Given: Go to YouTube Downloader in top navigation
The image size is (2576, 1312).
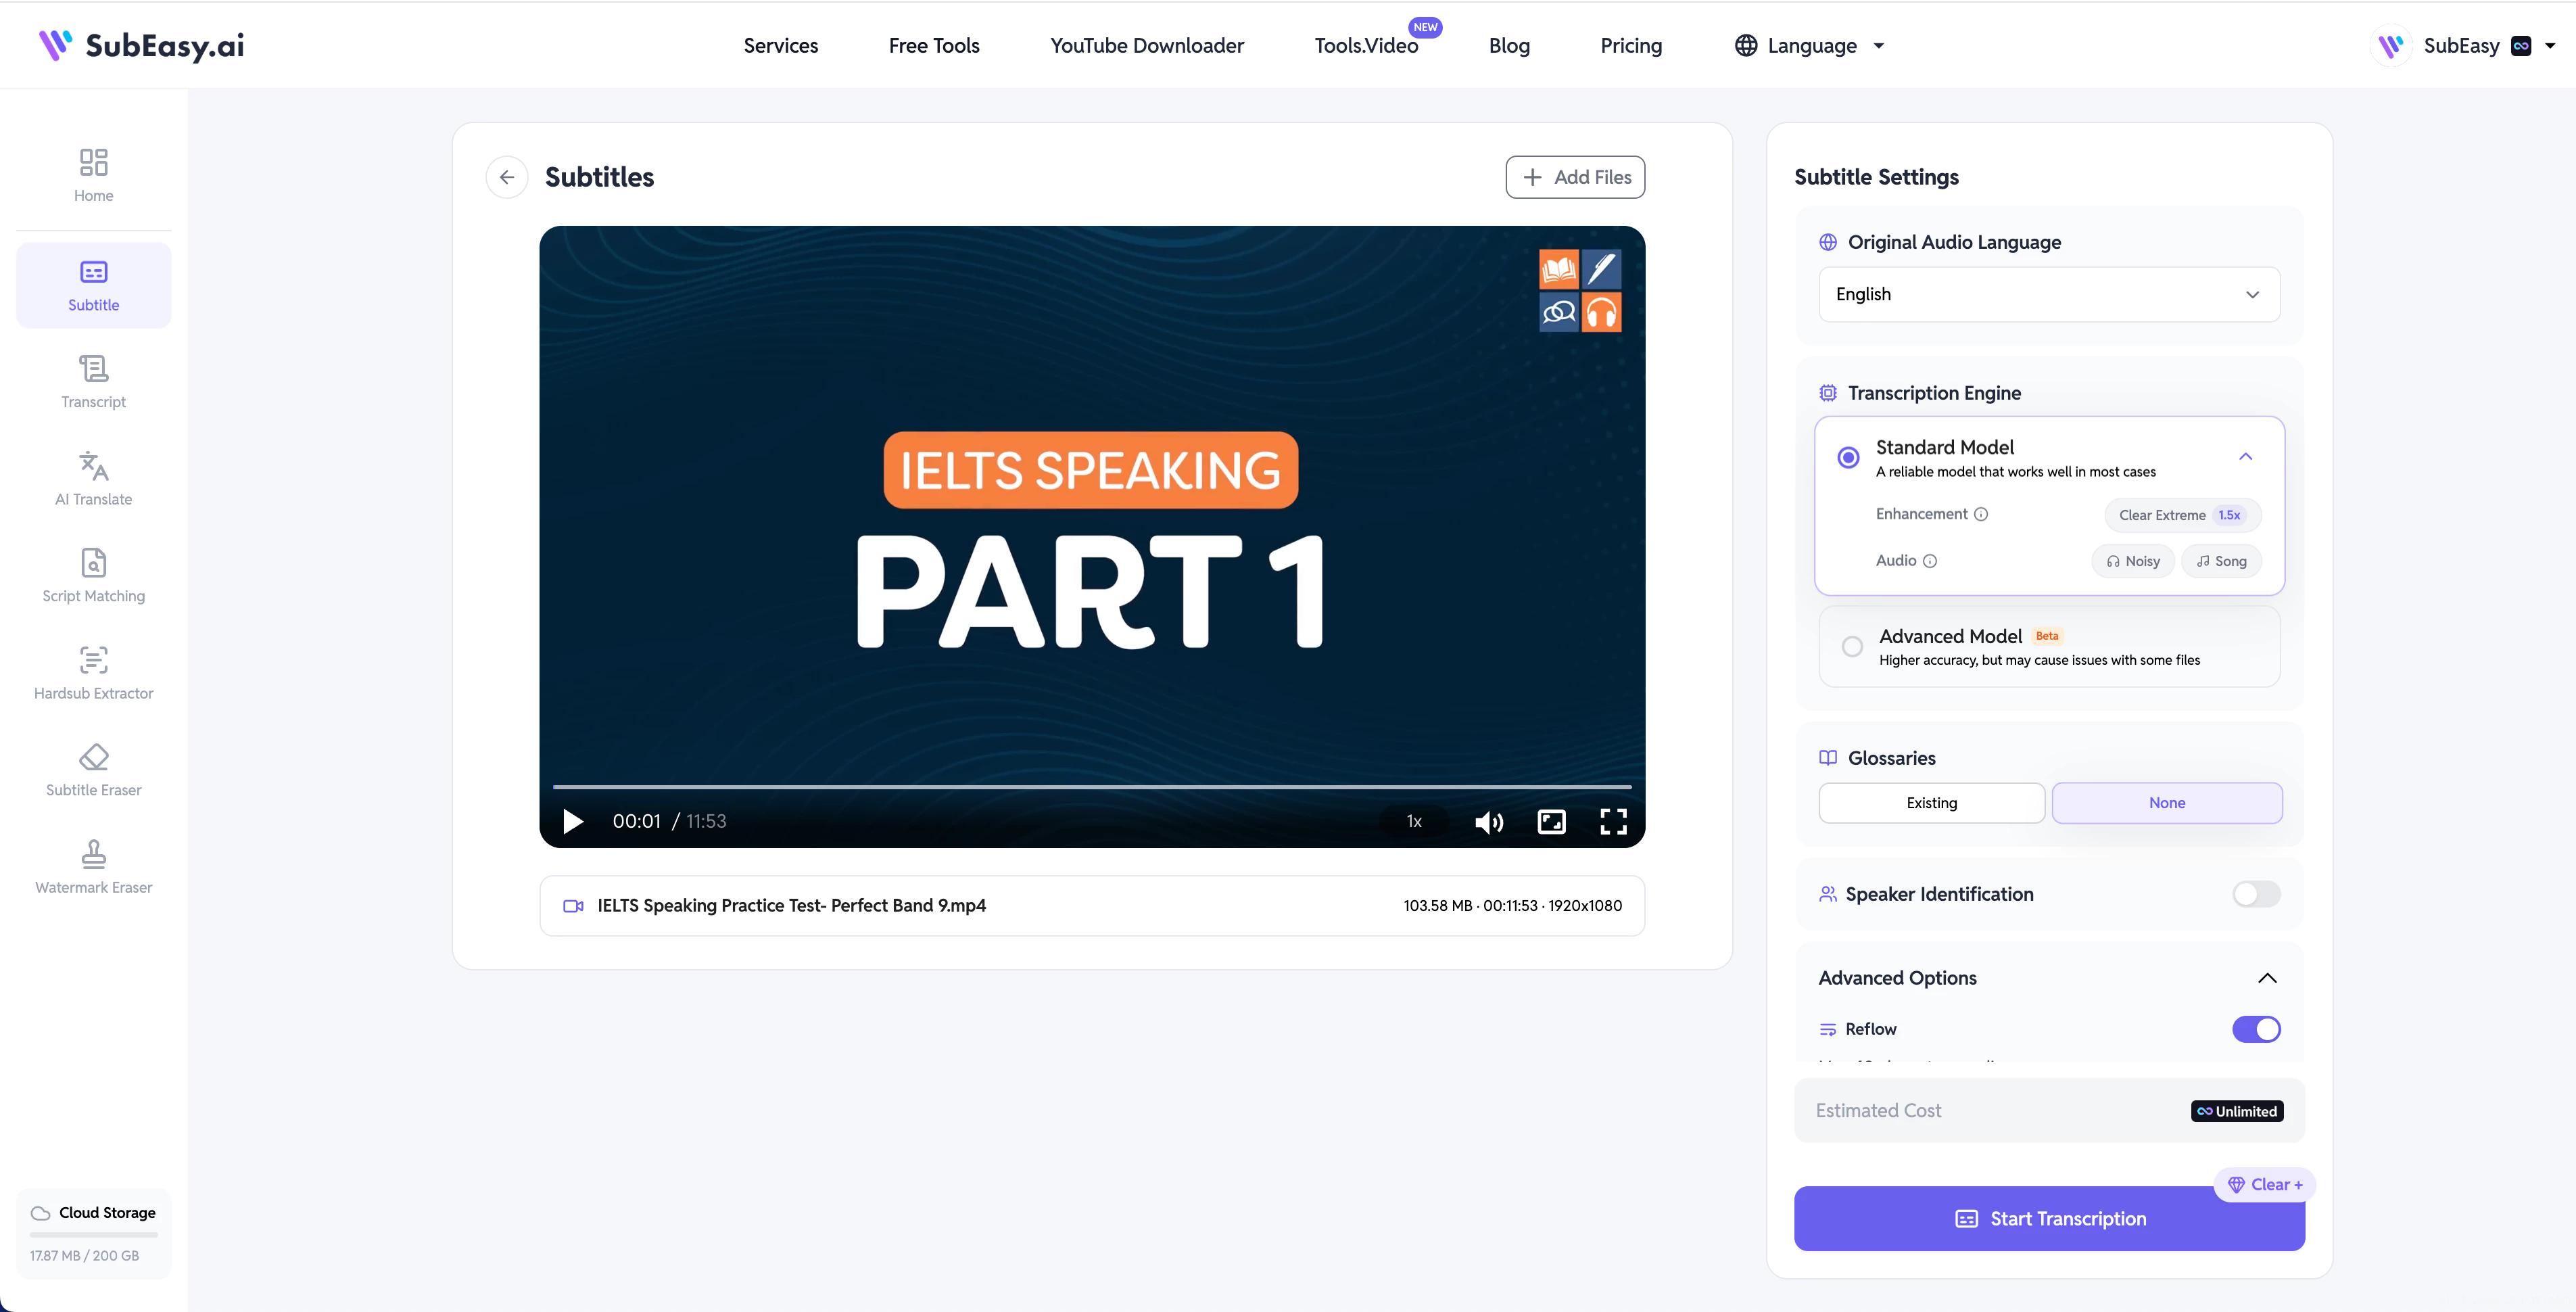Looking at the screenshot, I should coord(1147,46).
